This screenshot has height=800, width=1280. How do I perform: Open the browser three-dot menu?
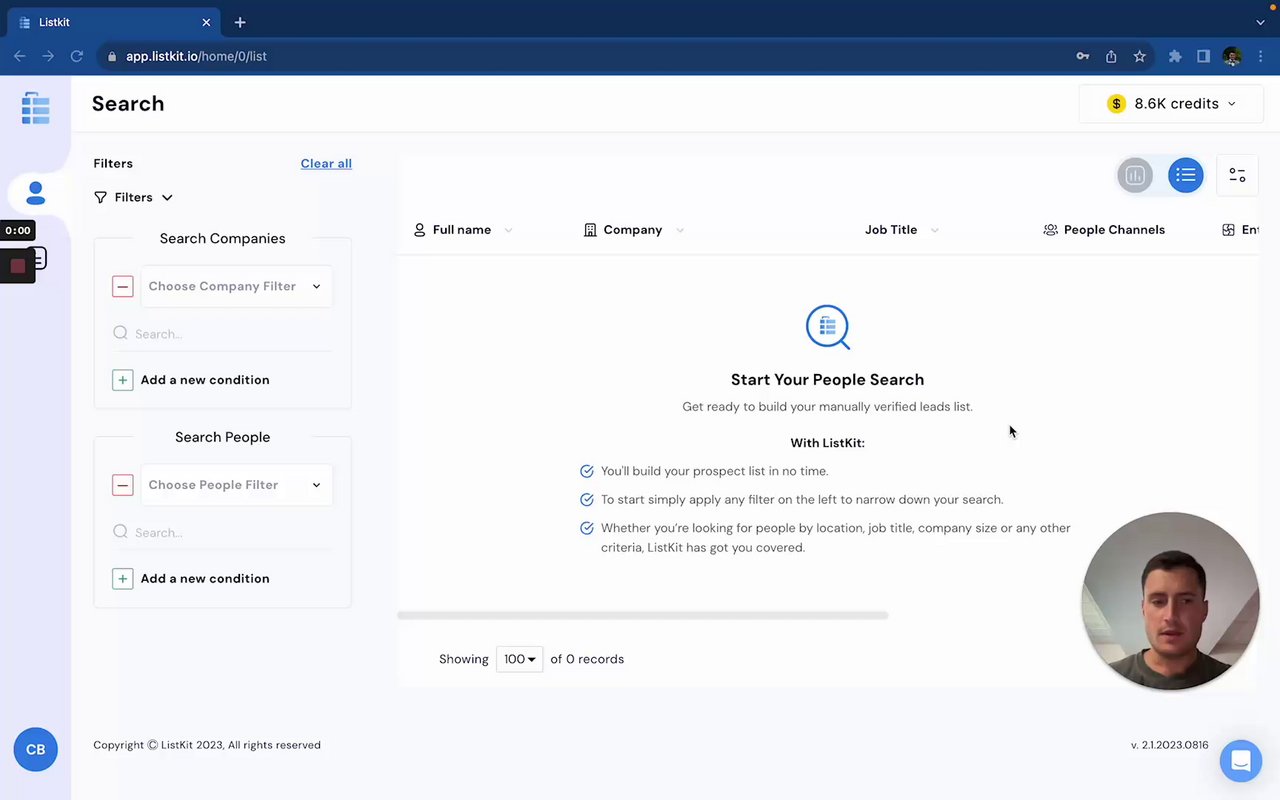tap(1260, 56)
